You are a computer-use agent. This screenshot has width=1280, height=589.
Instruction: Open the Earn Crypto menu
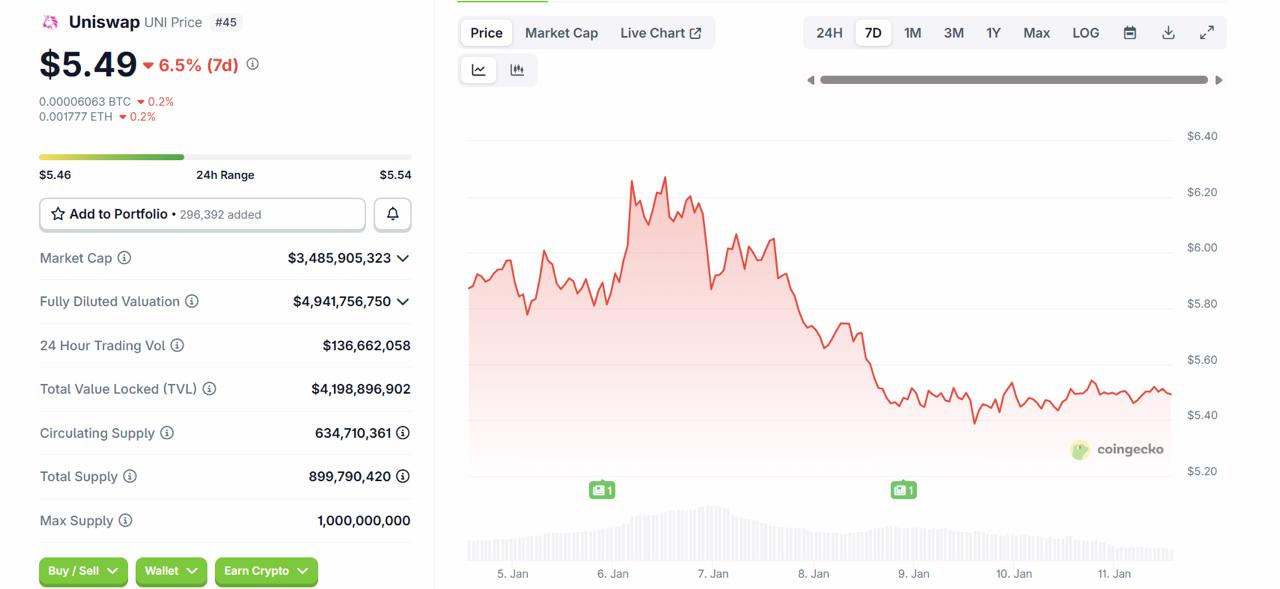(x=266, y=571)
